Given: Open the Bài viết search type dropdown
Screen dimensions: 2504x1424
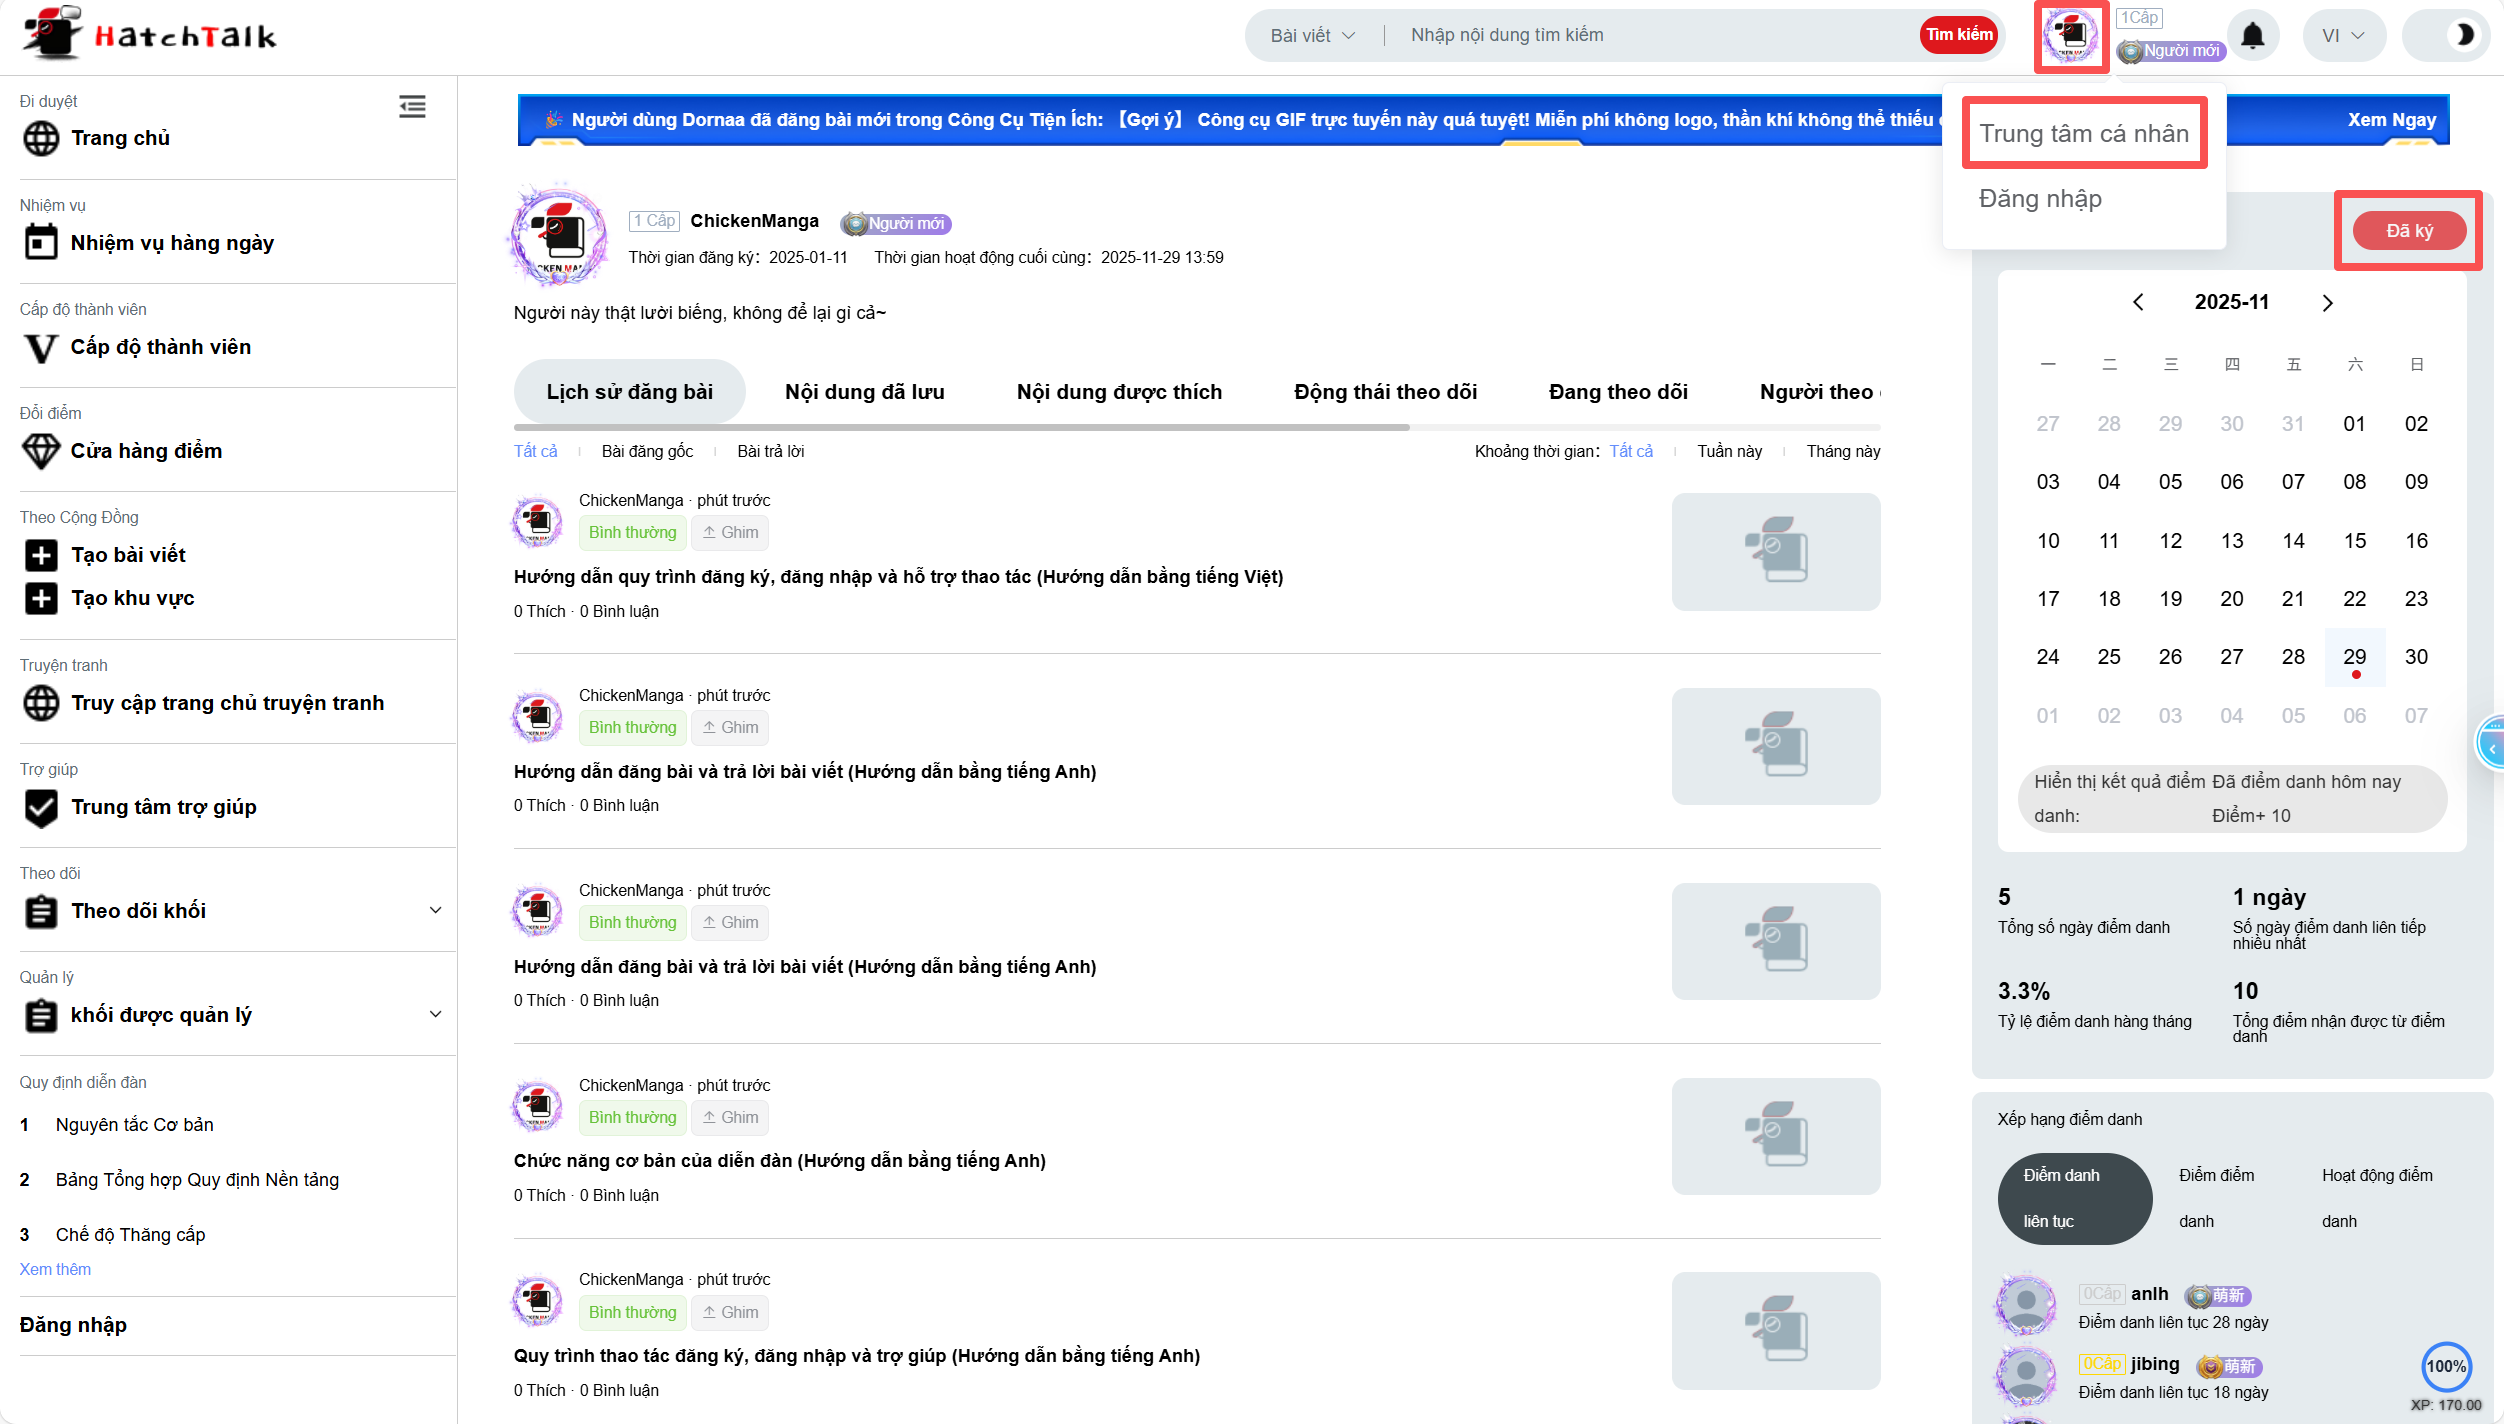Looking at the screenshot, I should coord(1312,35).
